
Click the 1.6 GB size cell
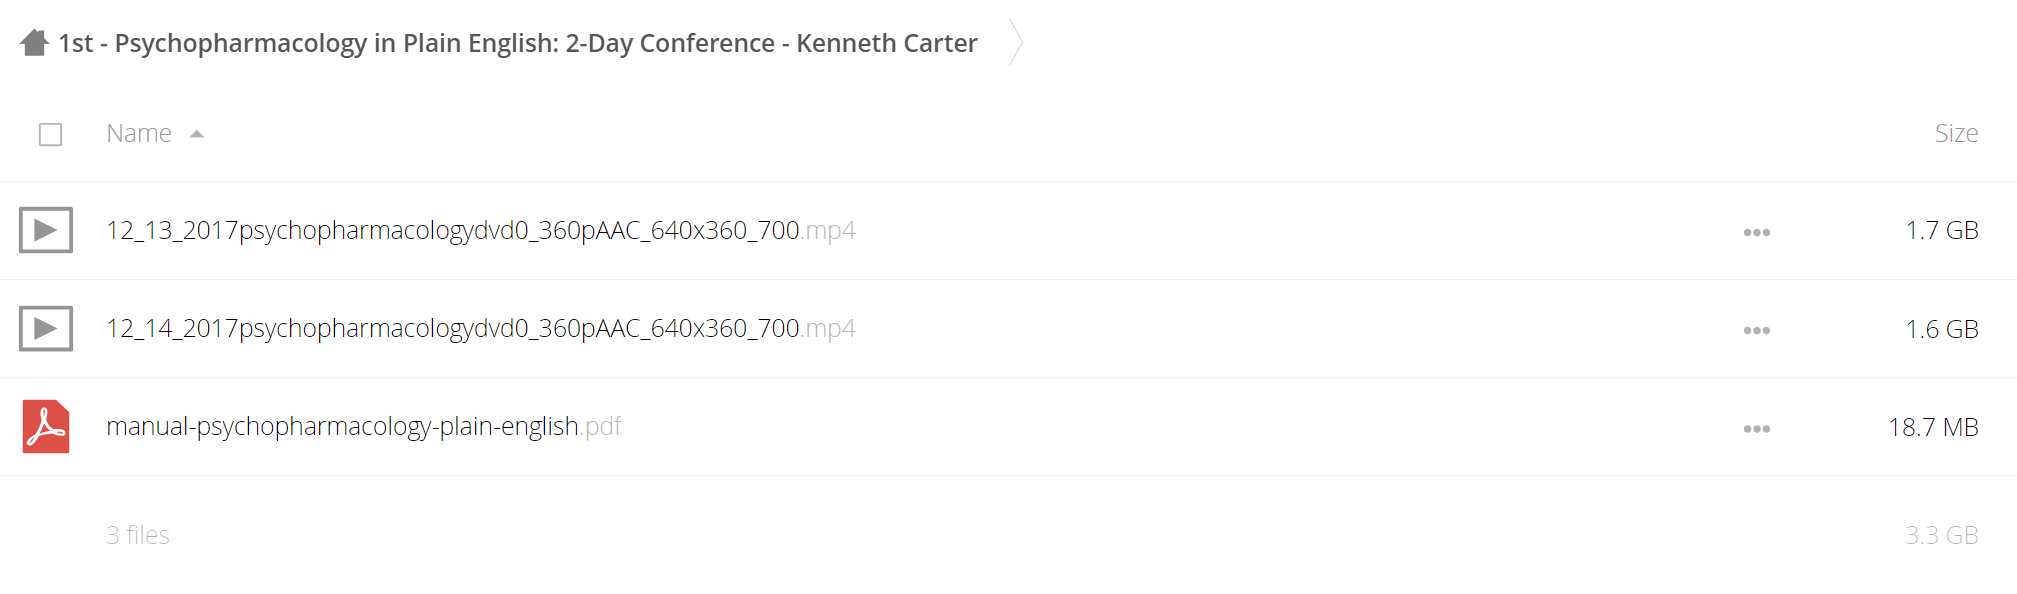click(x=1942, y=329)
